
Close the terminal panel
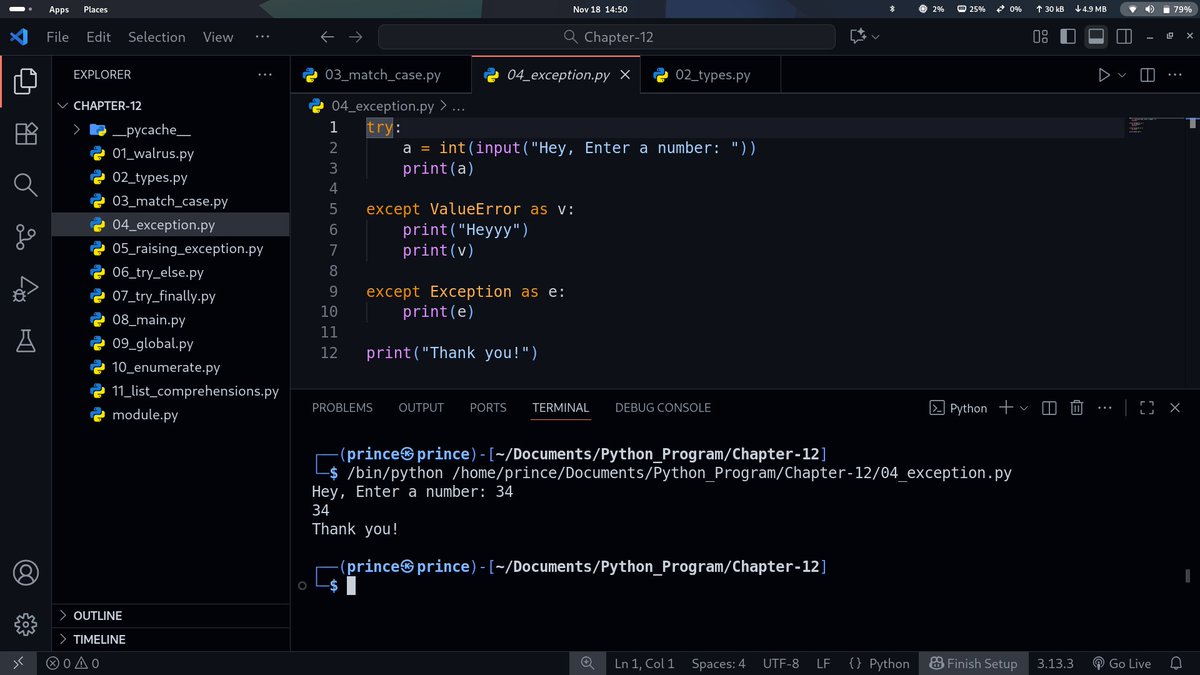1175,408
